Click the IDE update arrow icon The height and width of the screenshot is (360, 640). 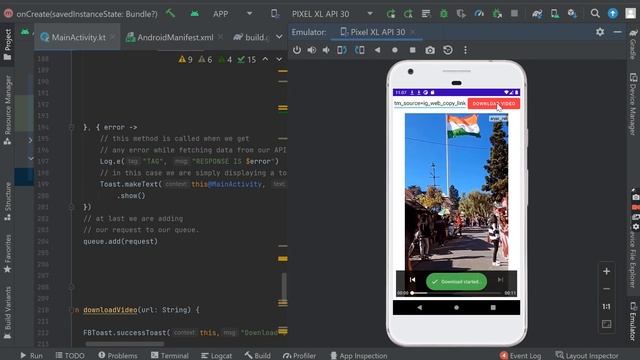613,13
